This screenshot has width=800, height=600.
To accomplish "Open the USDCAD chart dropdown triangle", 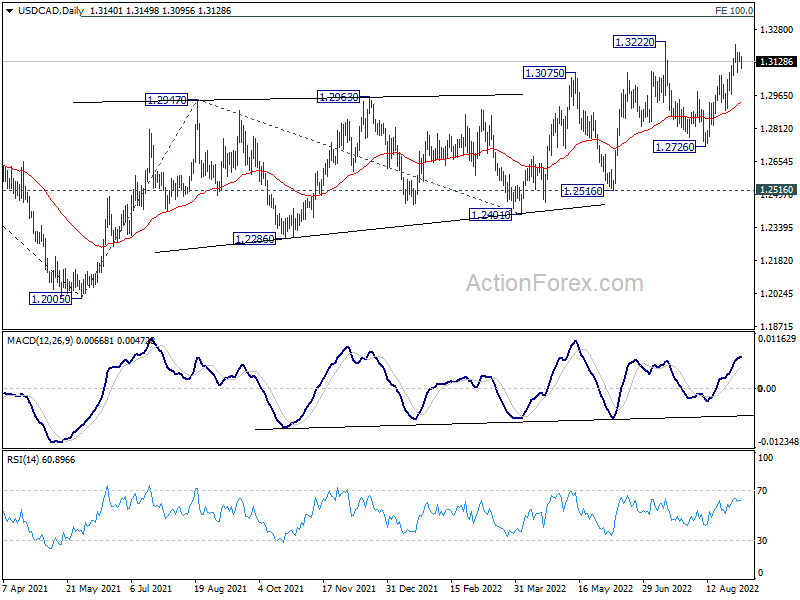I will pyautogui.click(x=9, y=11).
